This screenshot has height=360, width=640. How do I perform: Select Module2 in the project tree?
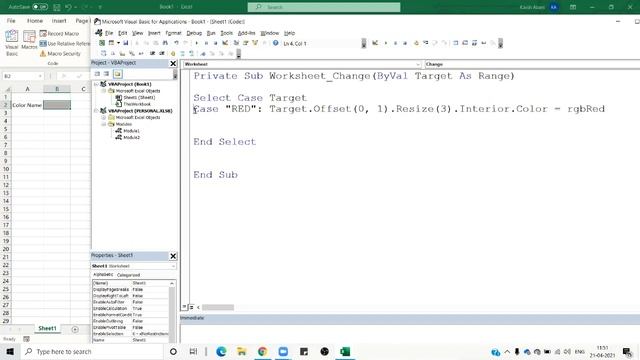[x=131, y=138]
